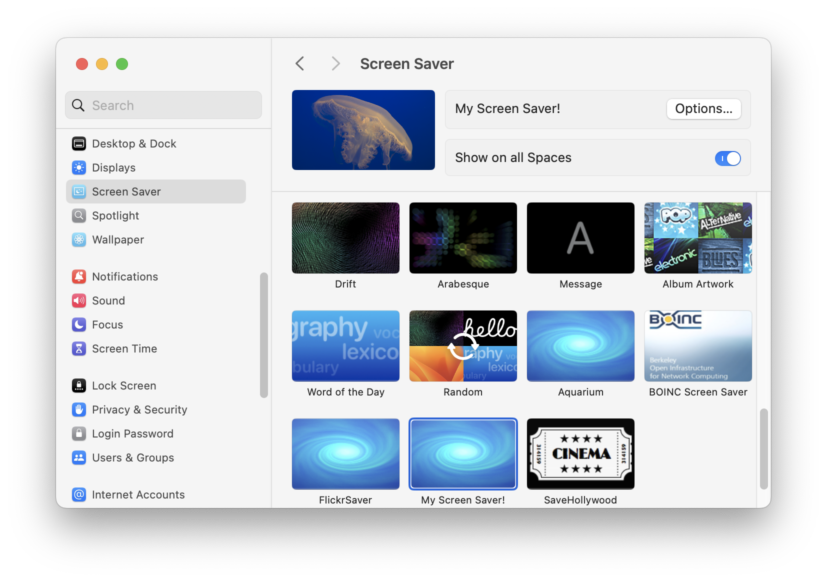The height and width of the screenshot is (582, 827).
Task: Select Spotlight in the sidebar
Action: [79, 215]
